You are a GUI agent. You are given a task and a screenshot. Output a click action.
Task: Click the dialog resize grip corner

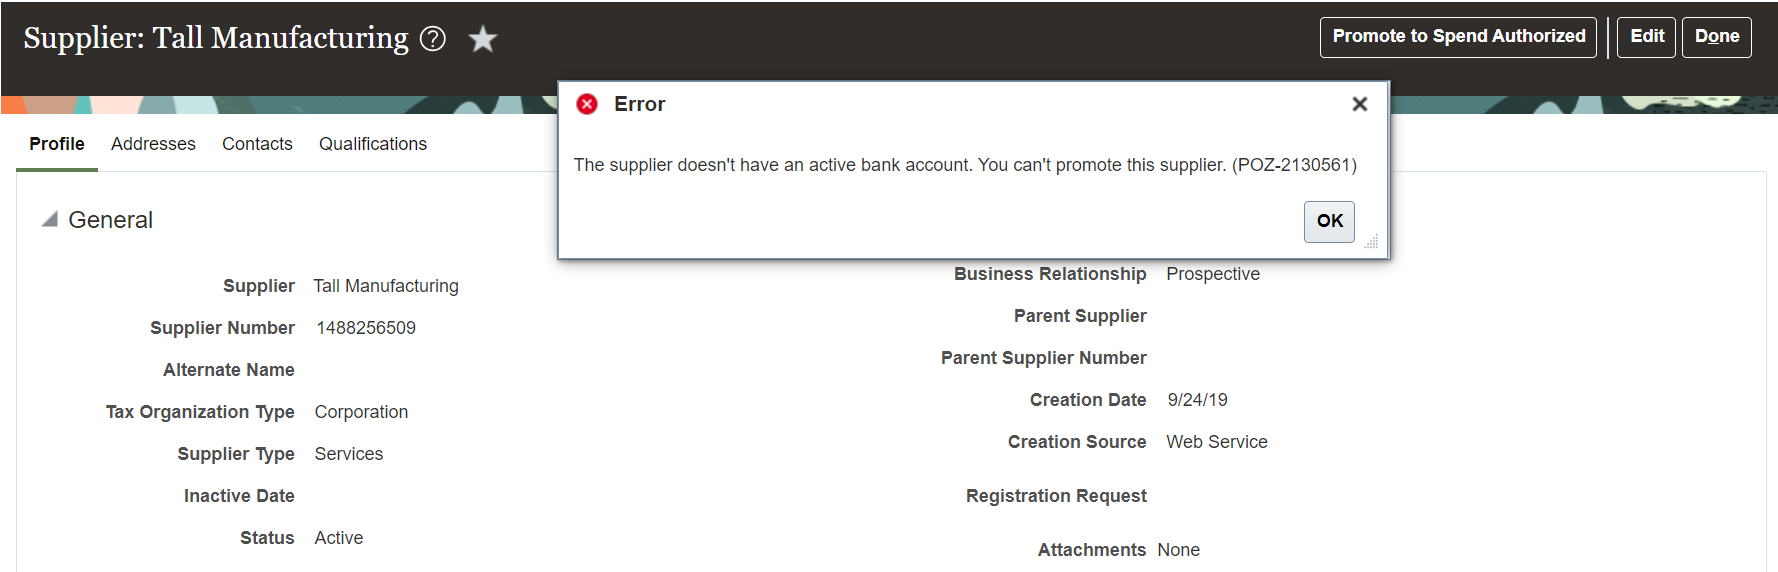pos(1371,241)
